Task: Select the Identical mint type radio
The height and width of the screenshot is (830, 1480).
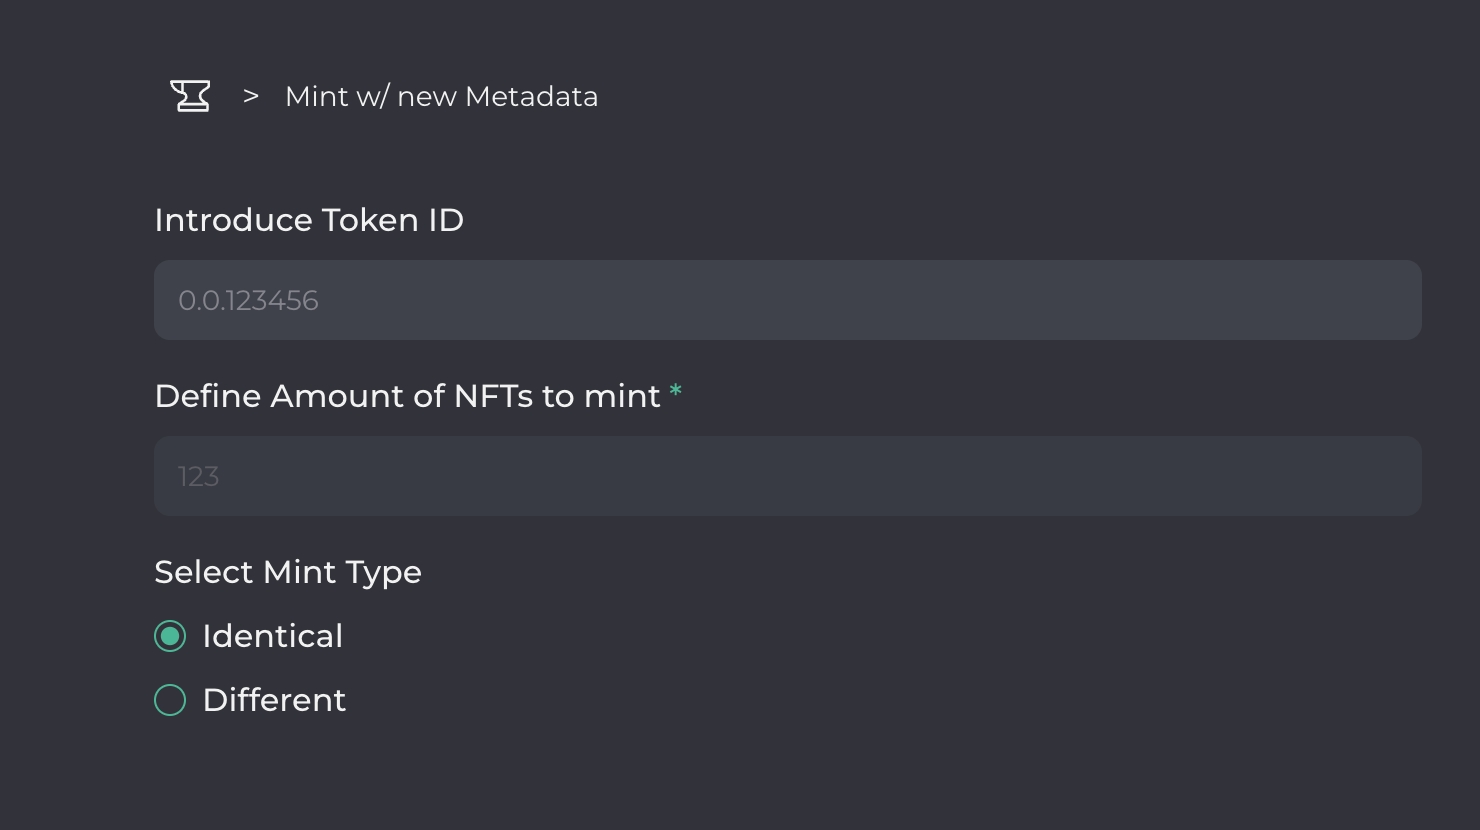Action: click(x=170, y=636)
